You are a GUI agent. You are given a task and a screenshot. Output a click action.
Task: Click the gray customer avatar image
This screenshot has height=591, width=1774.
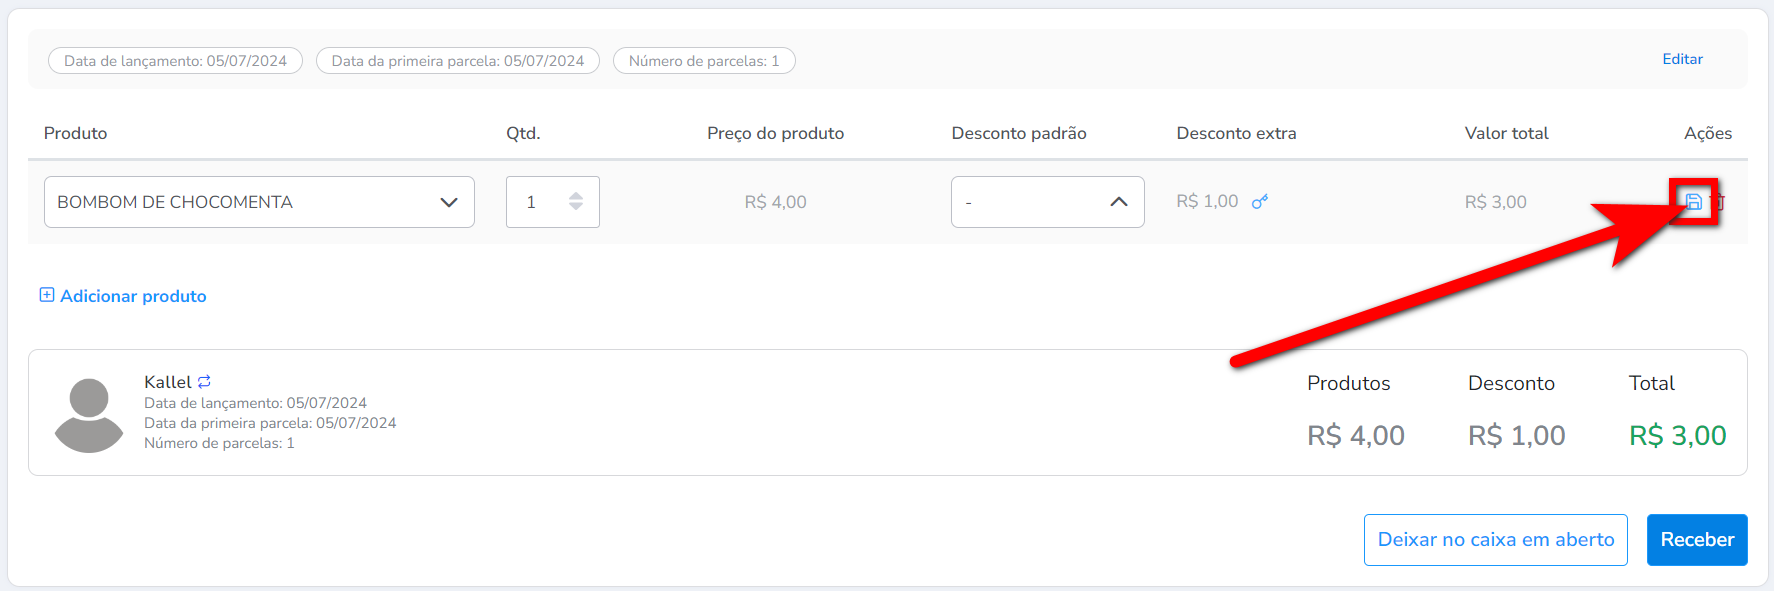(89, 414)
